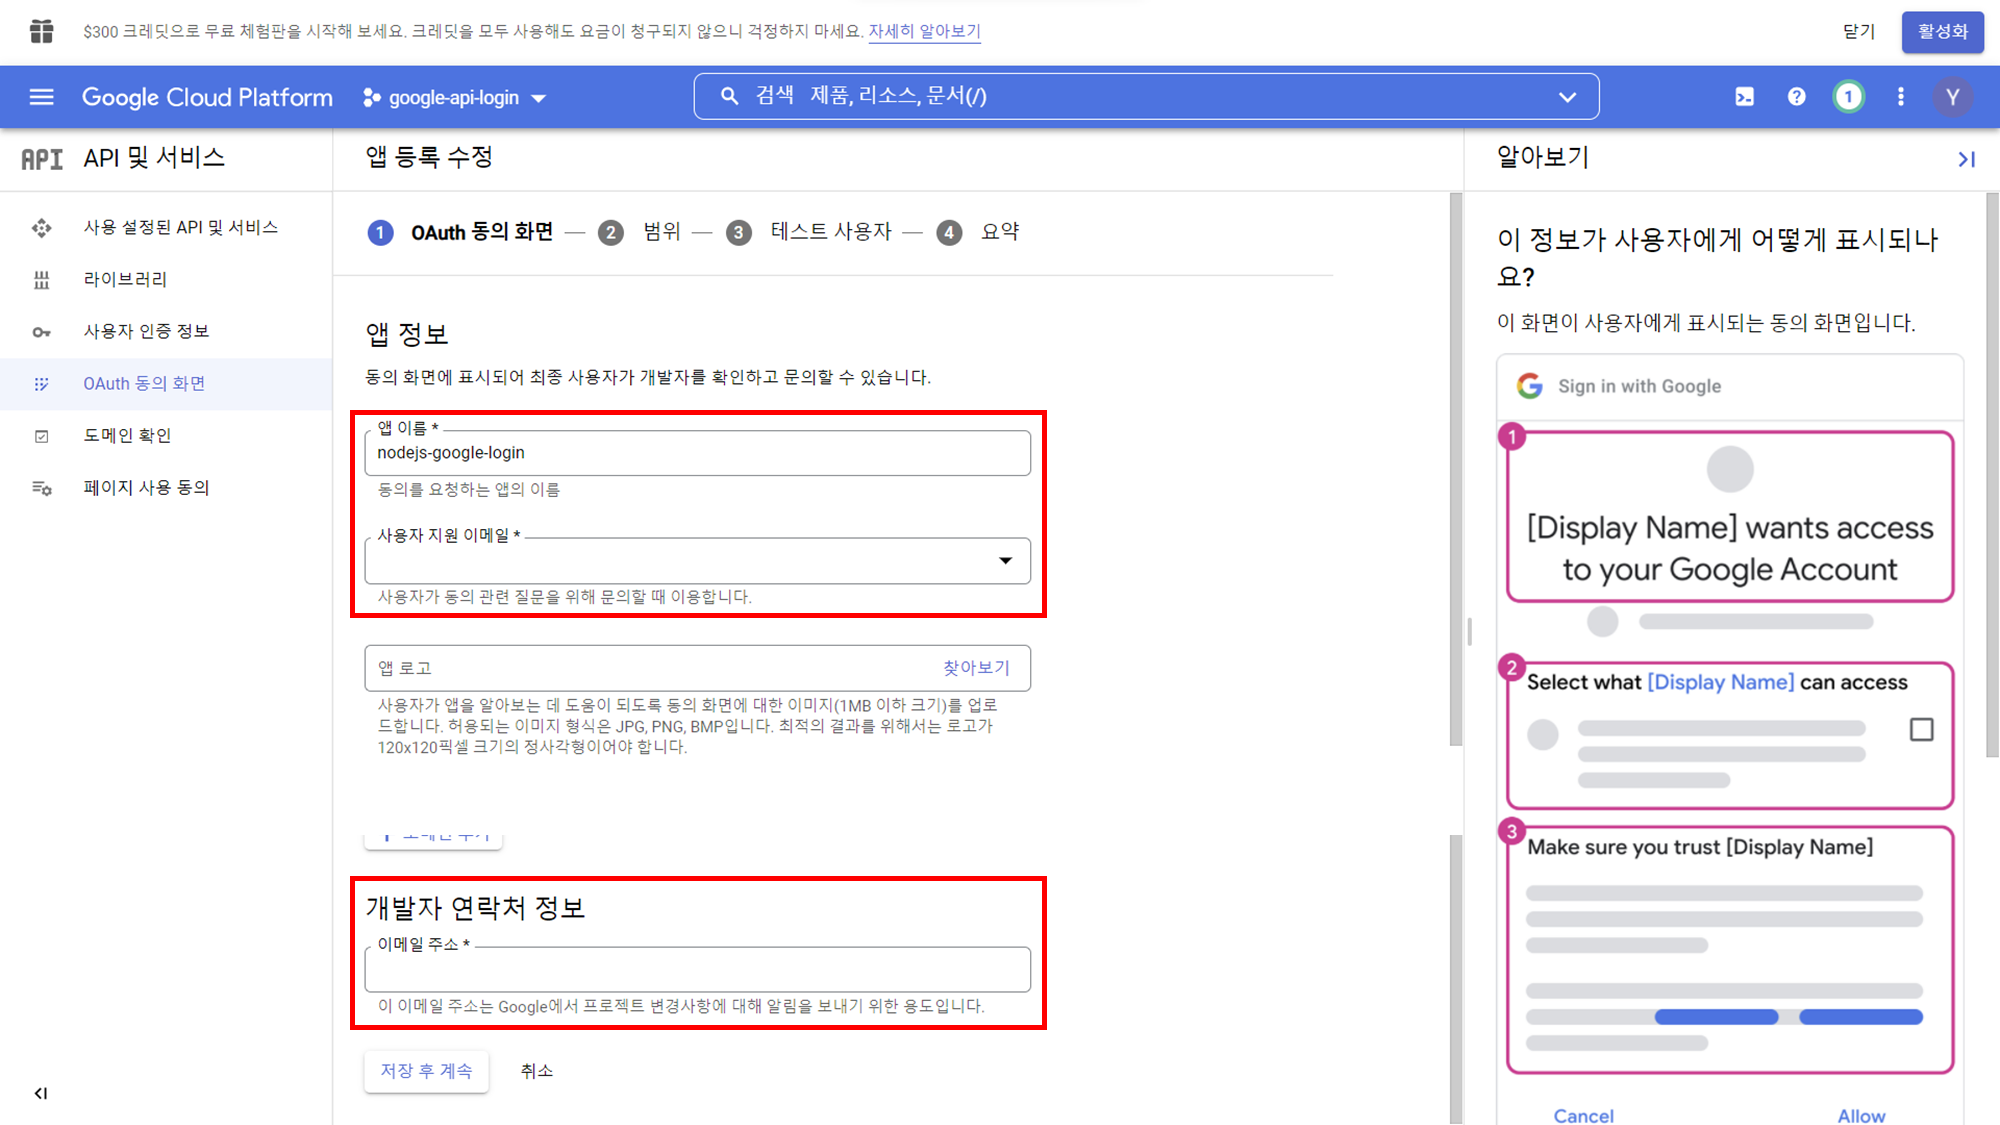Open the hamburger navigation menu
The width and height of the screenshot is (2000, 1125).
tap(41, 97)
